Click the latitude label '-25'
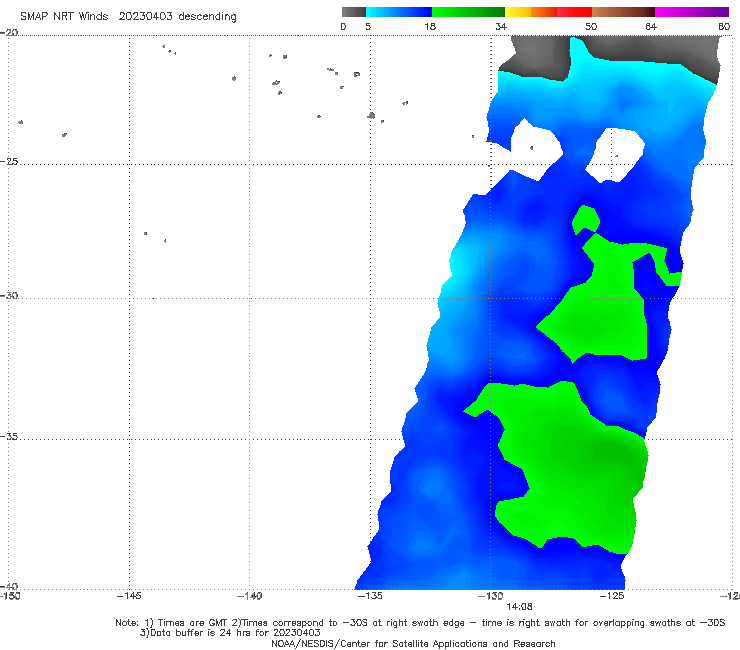Image resolution: width=740 pixels, height=650 pixels. [9, 161]
